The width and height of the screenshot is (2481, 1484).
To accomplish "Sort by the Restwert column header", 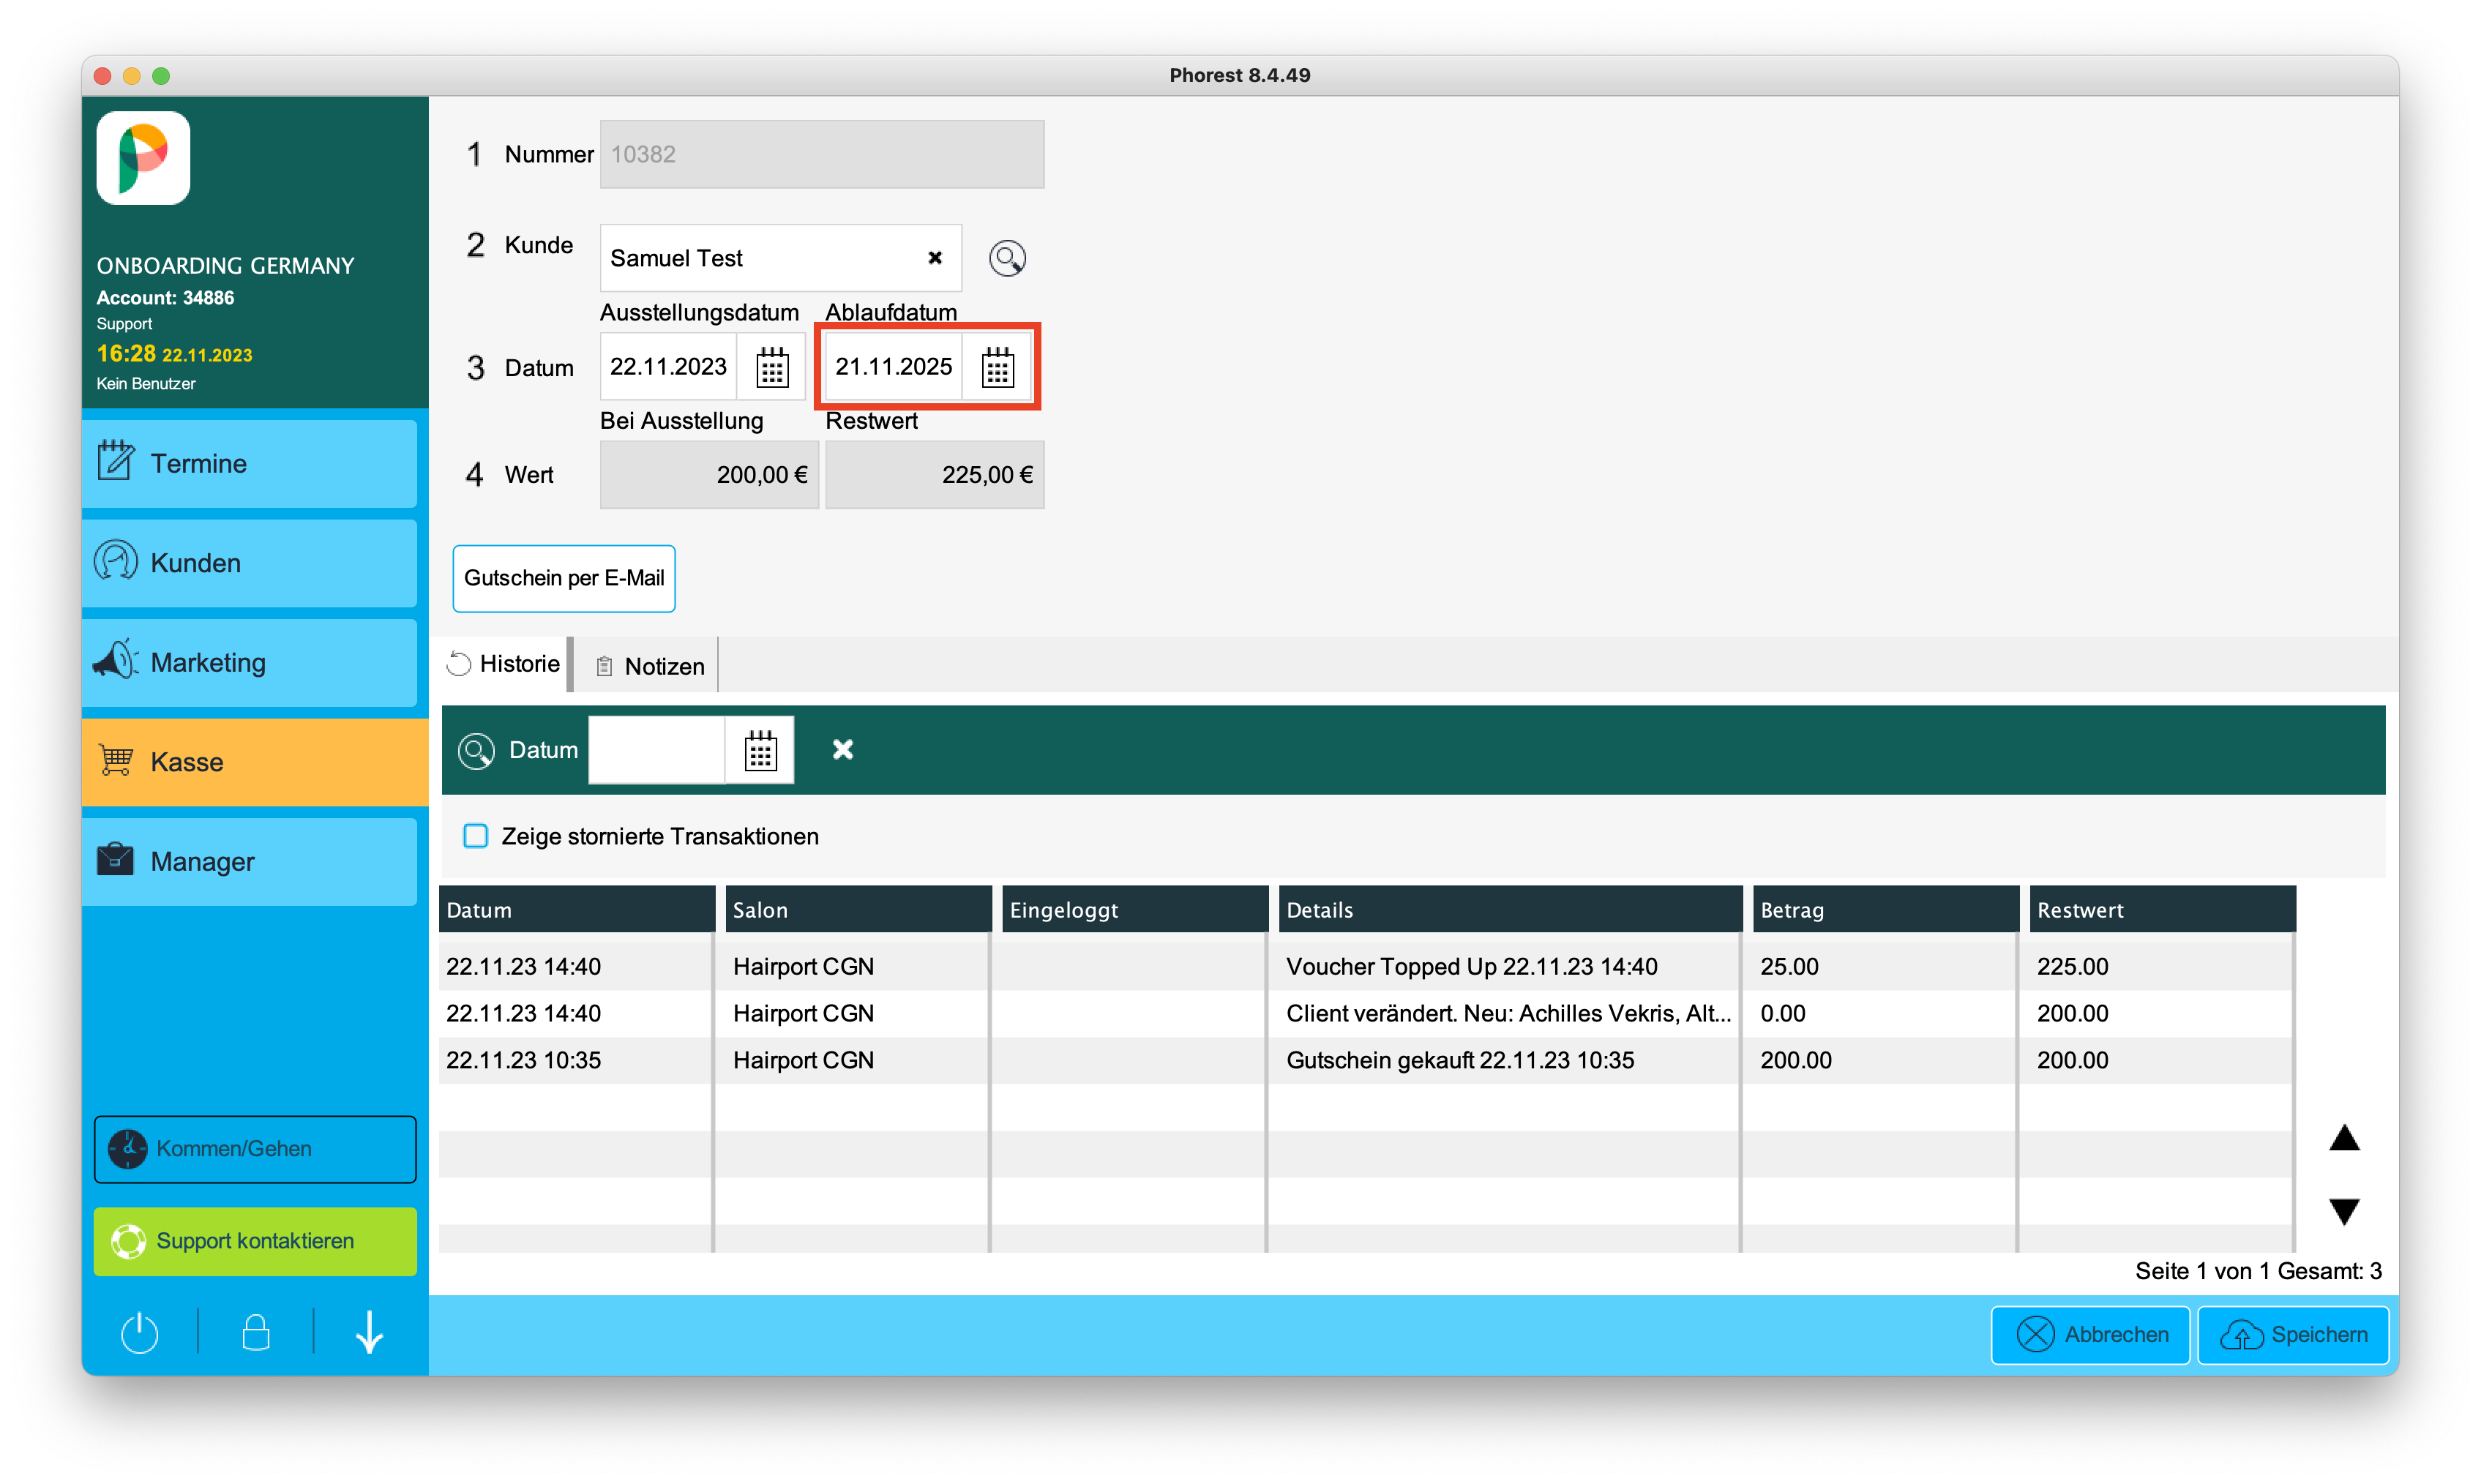I will pos(2162,910).
